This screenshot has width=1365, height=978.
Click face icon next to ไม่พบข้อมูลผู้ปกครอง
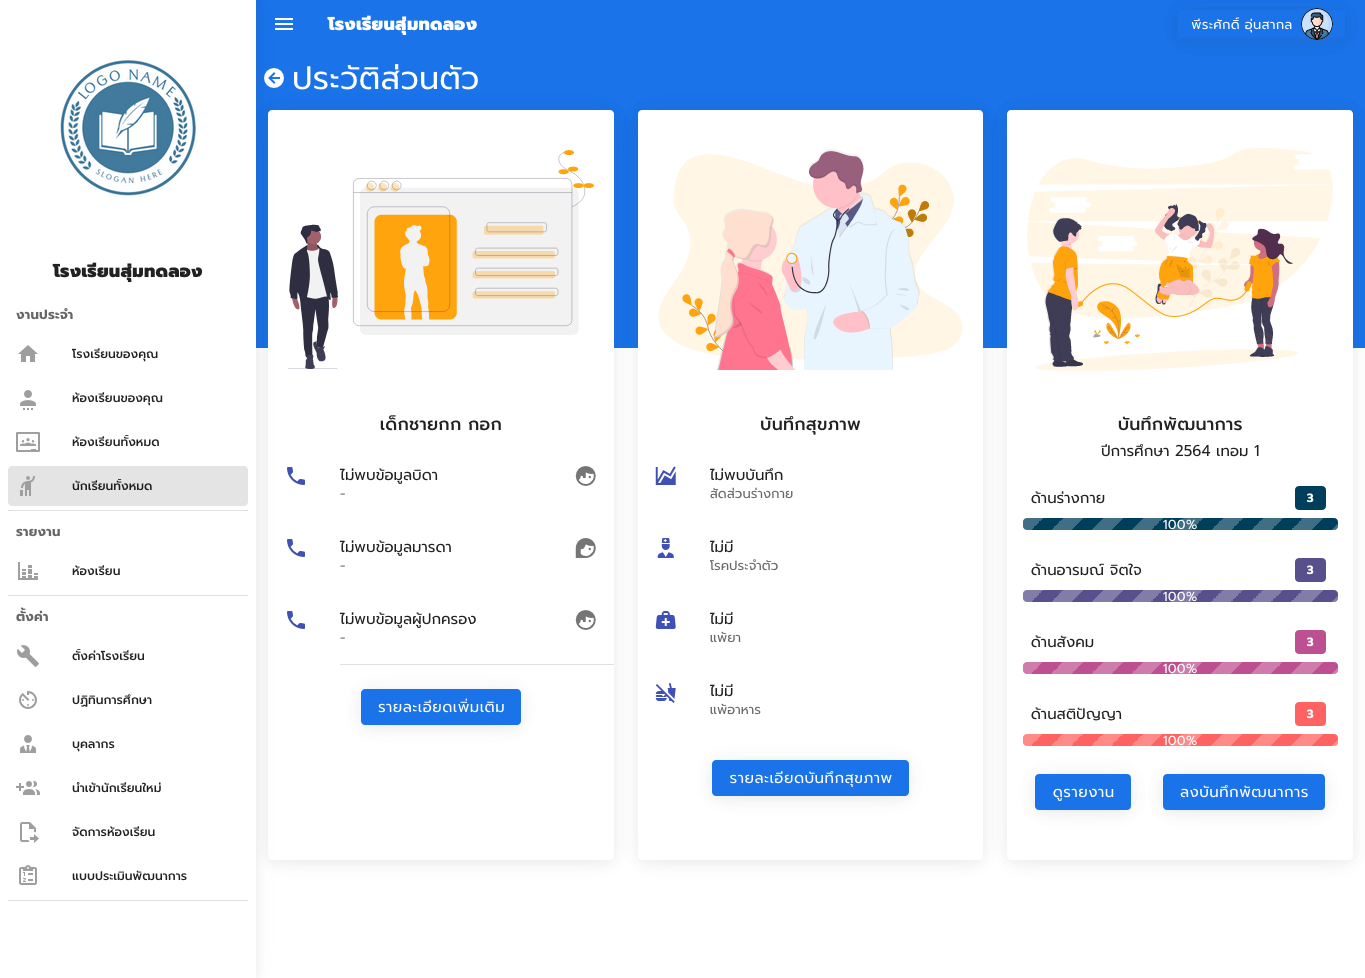tap(586, 620)
